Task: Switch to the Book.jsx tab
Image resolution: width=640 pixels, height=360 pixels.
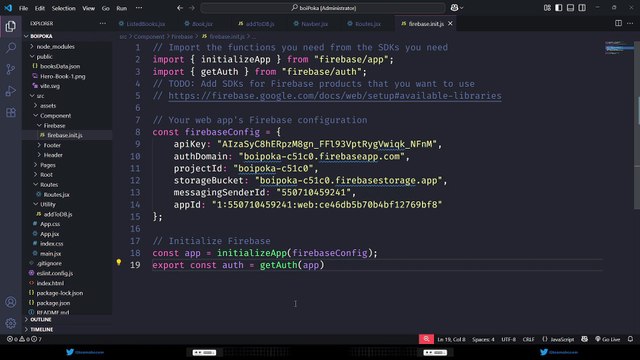Action: [198, 24]
